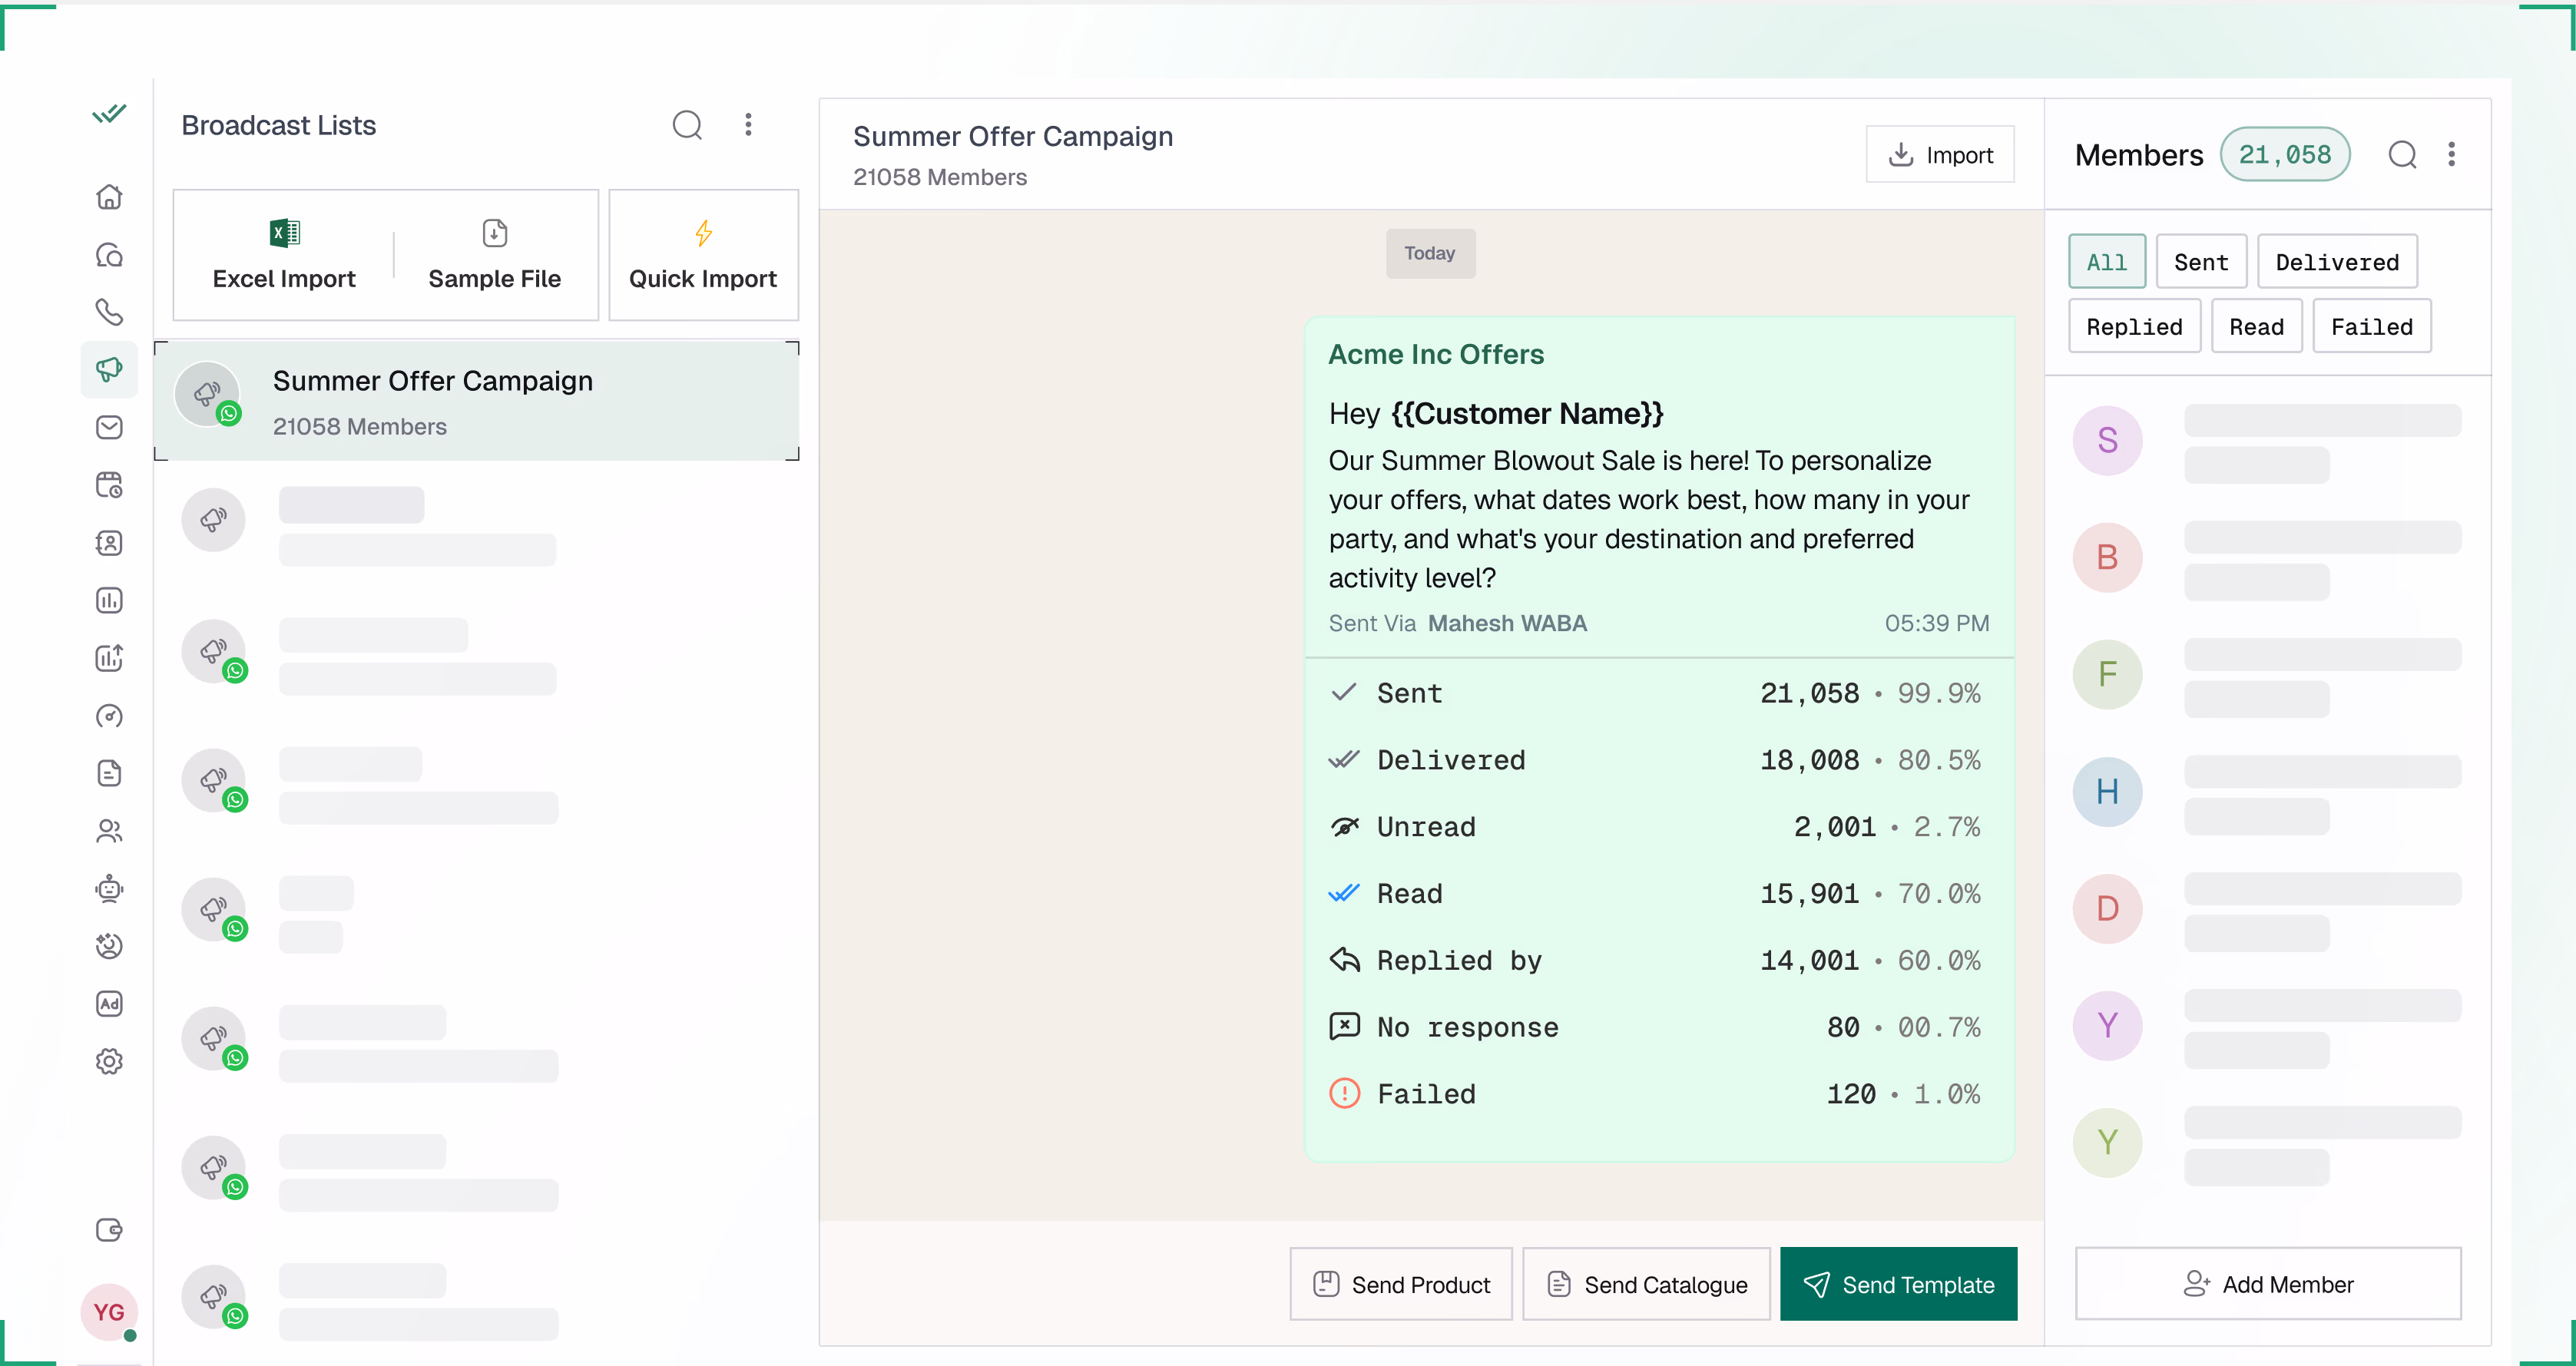This screenshot has height=1366, width=2576.
Task: Select the All members filter
Action: (2106, 262)
